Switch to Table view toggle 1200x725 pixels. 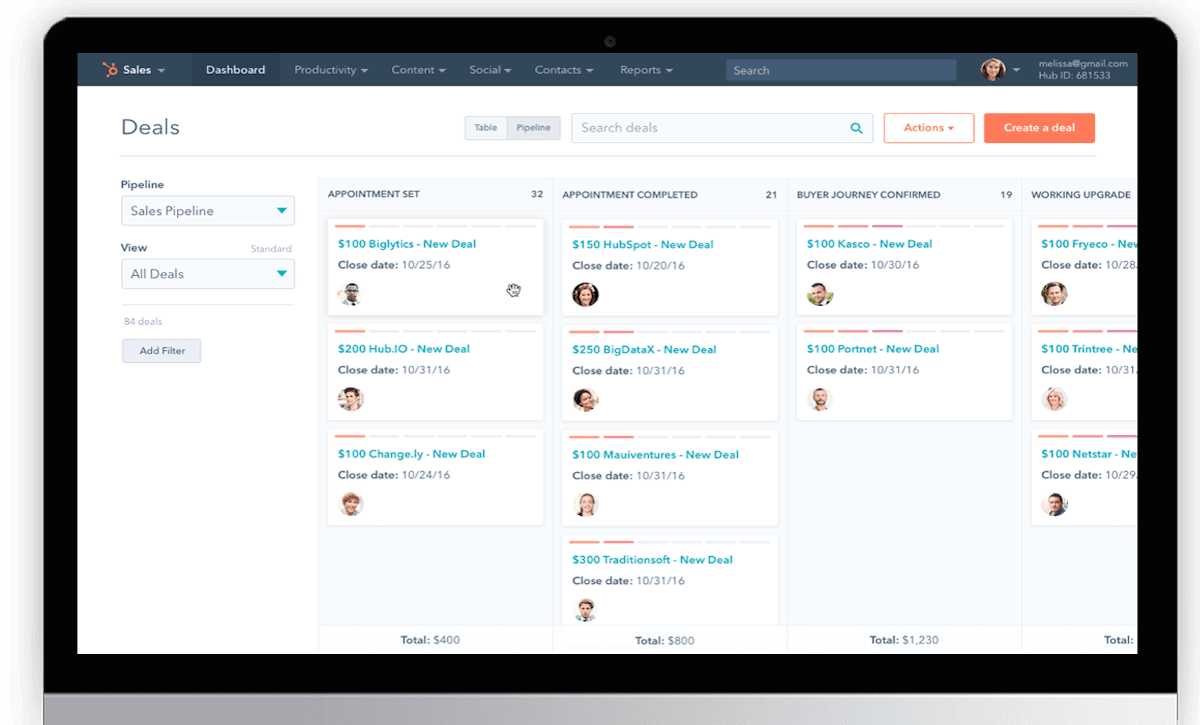point(485,128)
